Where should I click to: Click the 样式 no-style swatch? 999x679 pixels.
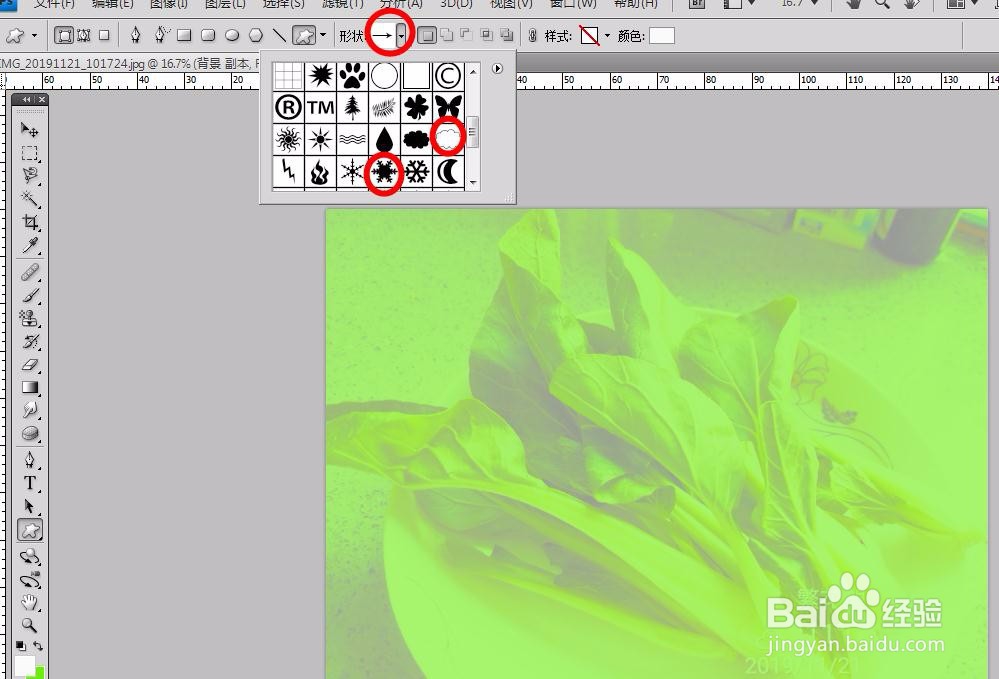coord(590,36)
